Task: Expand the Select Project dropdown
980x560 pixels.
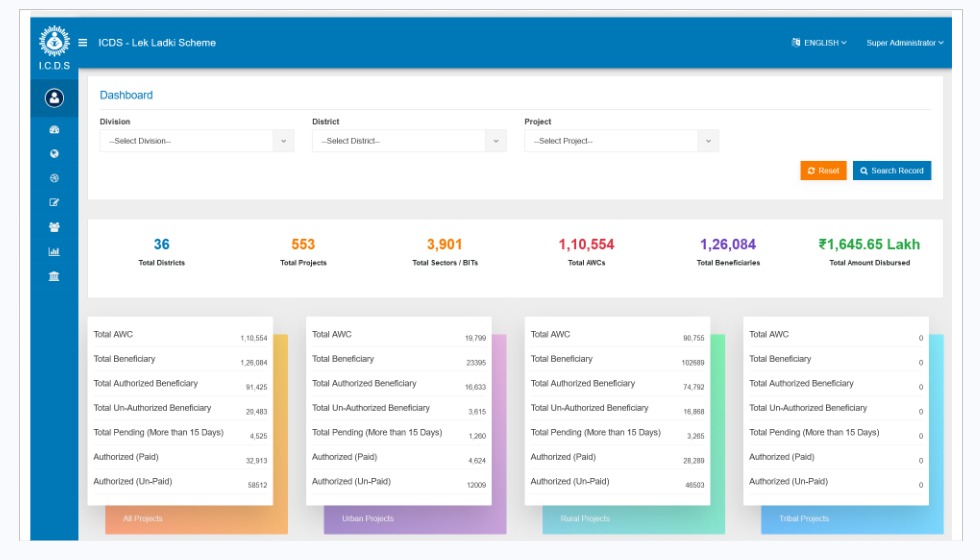Action: 621,141
